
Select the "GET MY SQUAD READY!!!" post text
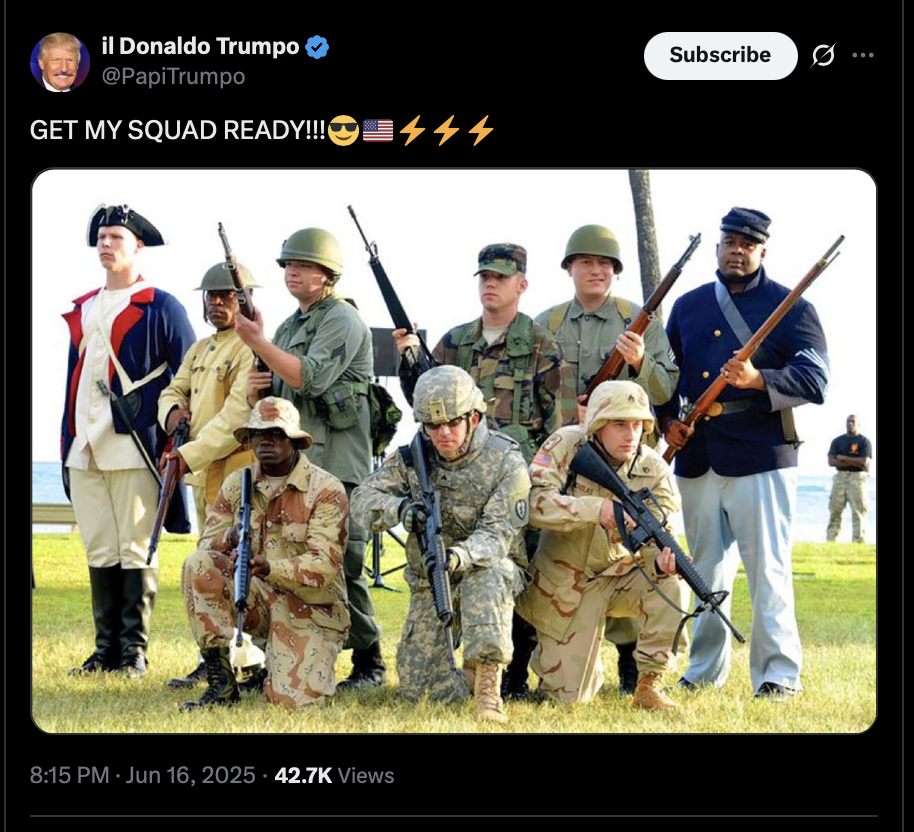click(178, 130)
